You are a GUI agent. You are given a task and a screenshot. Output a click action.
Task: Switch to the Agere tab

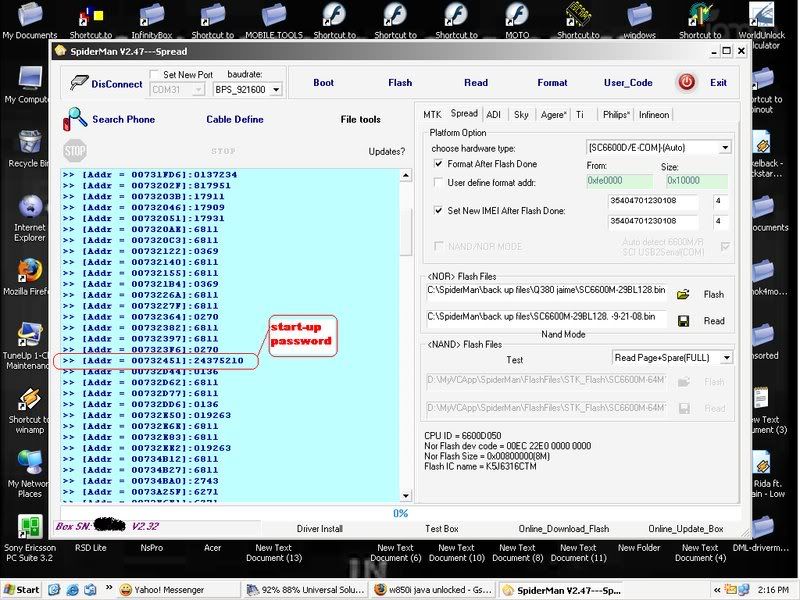coord(554,115)
